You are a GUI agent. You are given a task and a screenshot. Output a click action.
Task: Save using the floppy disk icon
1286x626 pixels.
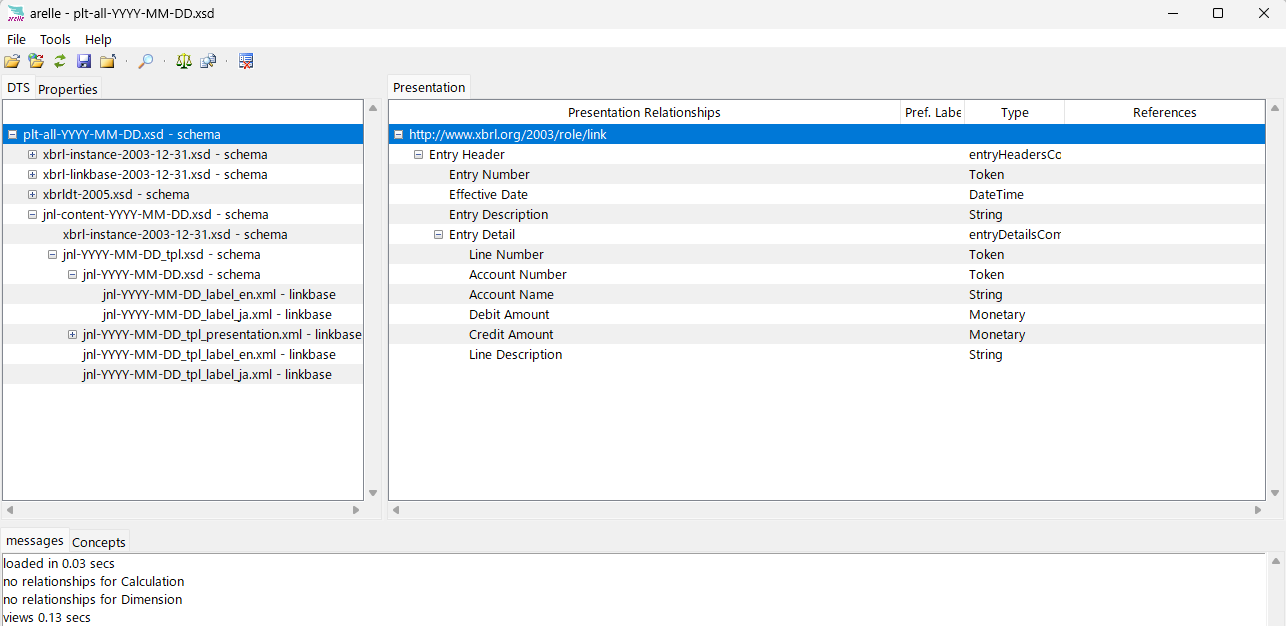pyautogui.click(x=84, y=61)
